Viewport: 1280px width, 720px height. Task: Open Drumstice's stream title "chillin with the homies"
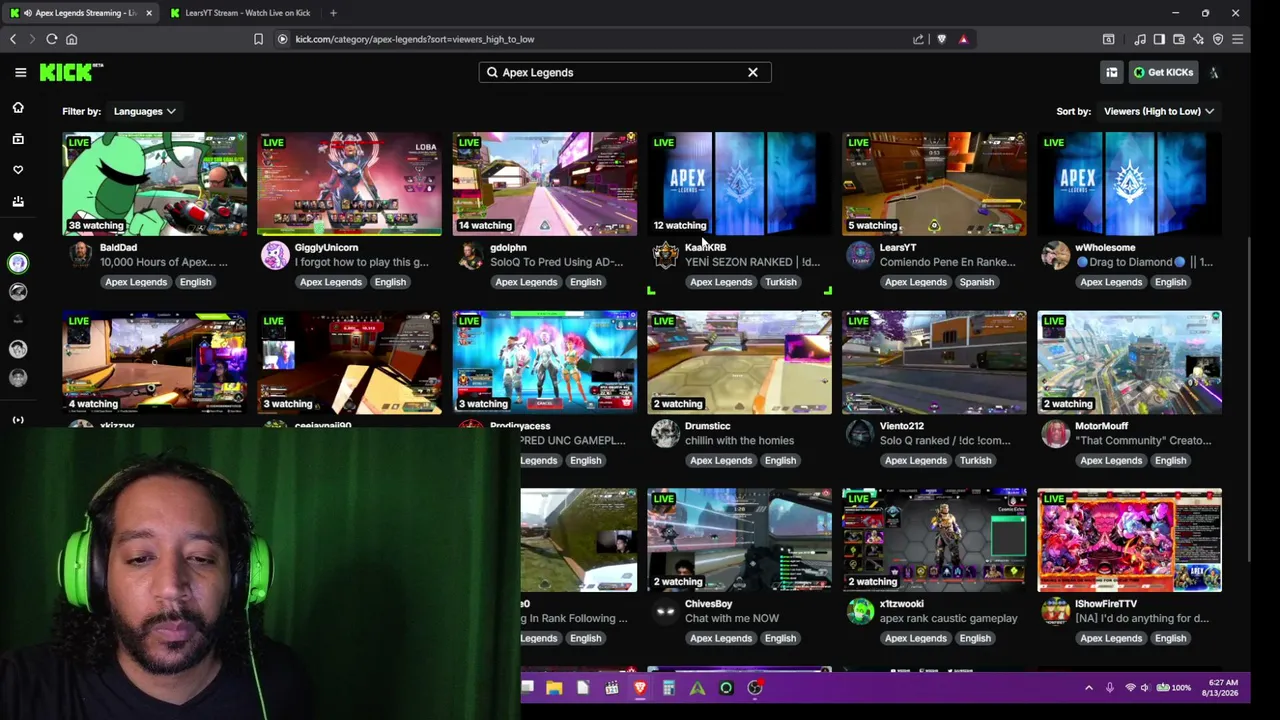739,441
